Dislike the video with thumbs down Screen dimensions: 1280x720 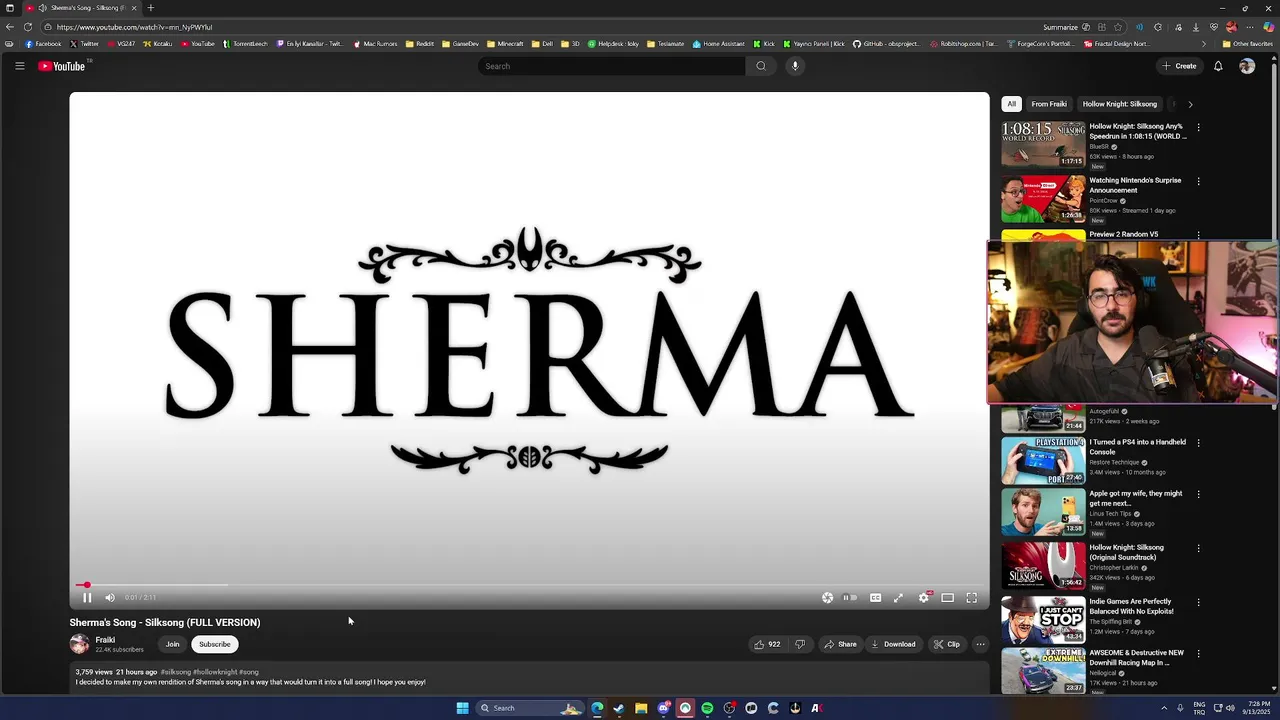799,644
